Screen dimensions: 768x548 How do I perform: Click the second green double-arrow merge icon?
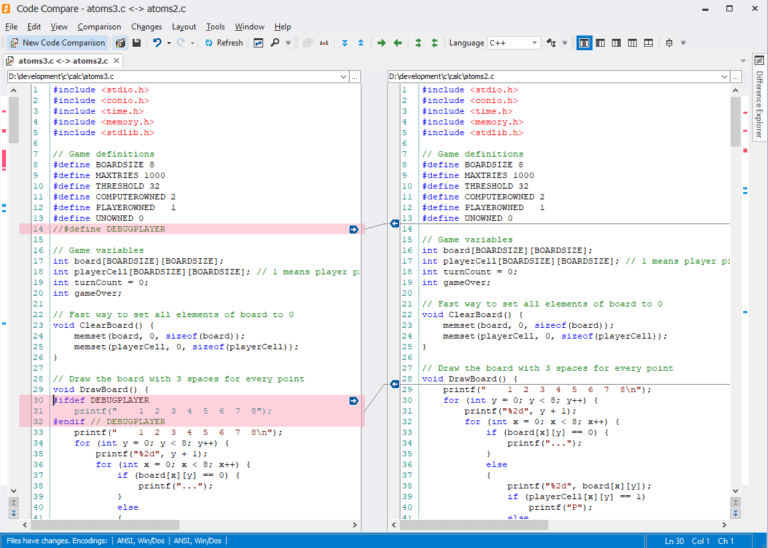(434, 43)
